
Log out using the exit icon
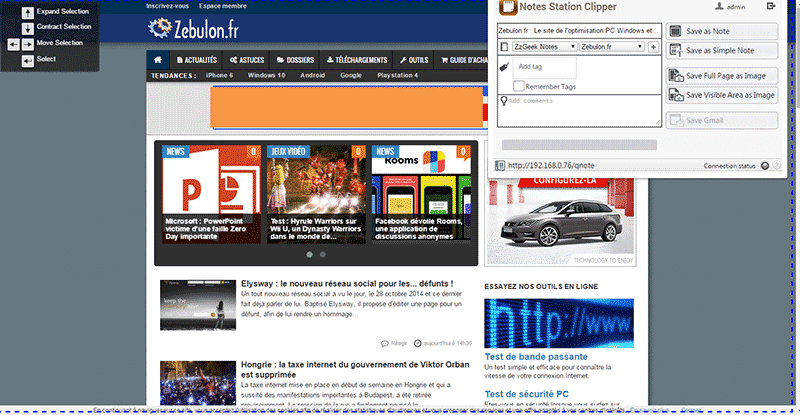tap(771, 6)
